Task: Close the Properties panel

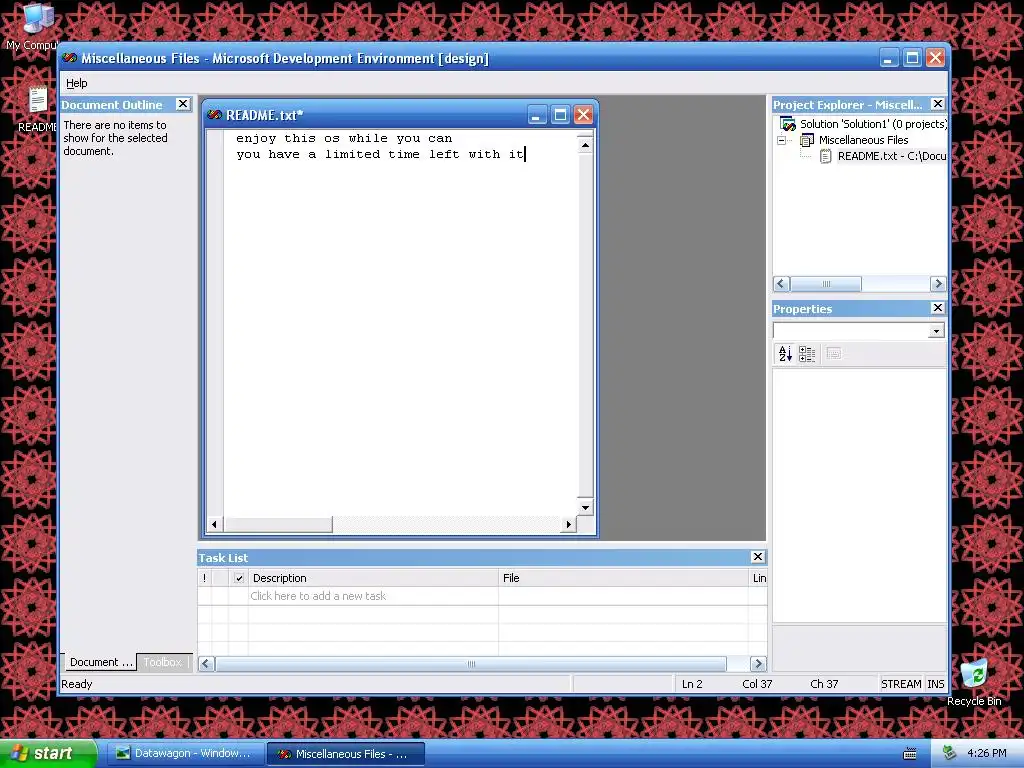Action: pos(937,308)
